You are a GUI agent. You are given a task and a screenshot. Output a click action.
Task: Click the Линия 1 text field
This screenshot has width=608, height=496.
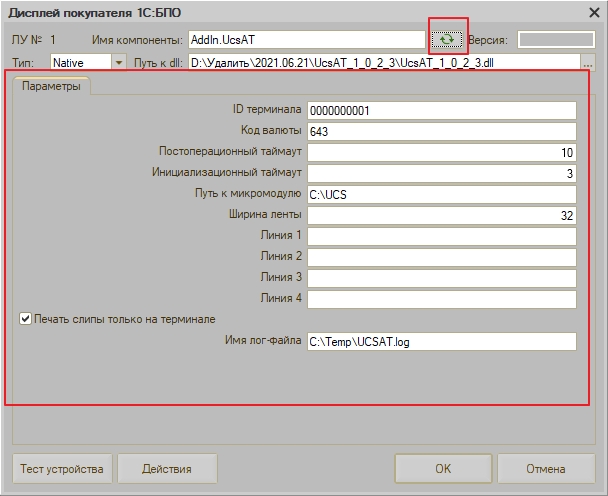[x=441, y=236]
